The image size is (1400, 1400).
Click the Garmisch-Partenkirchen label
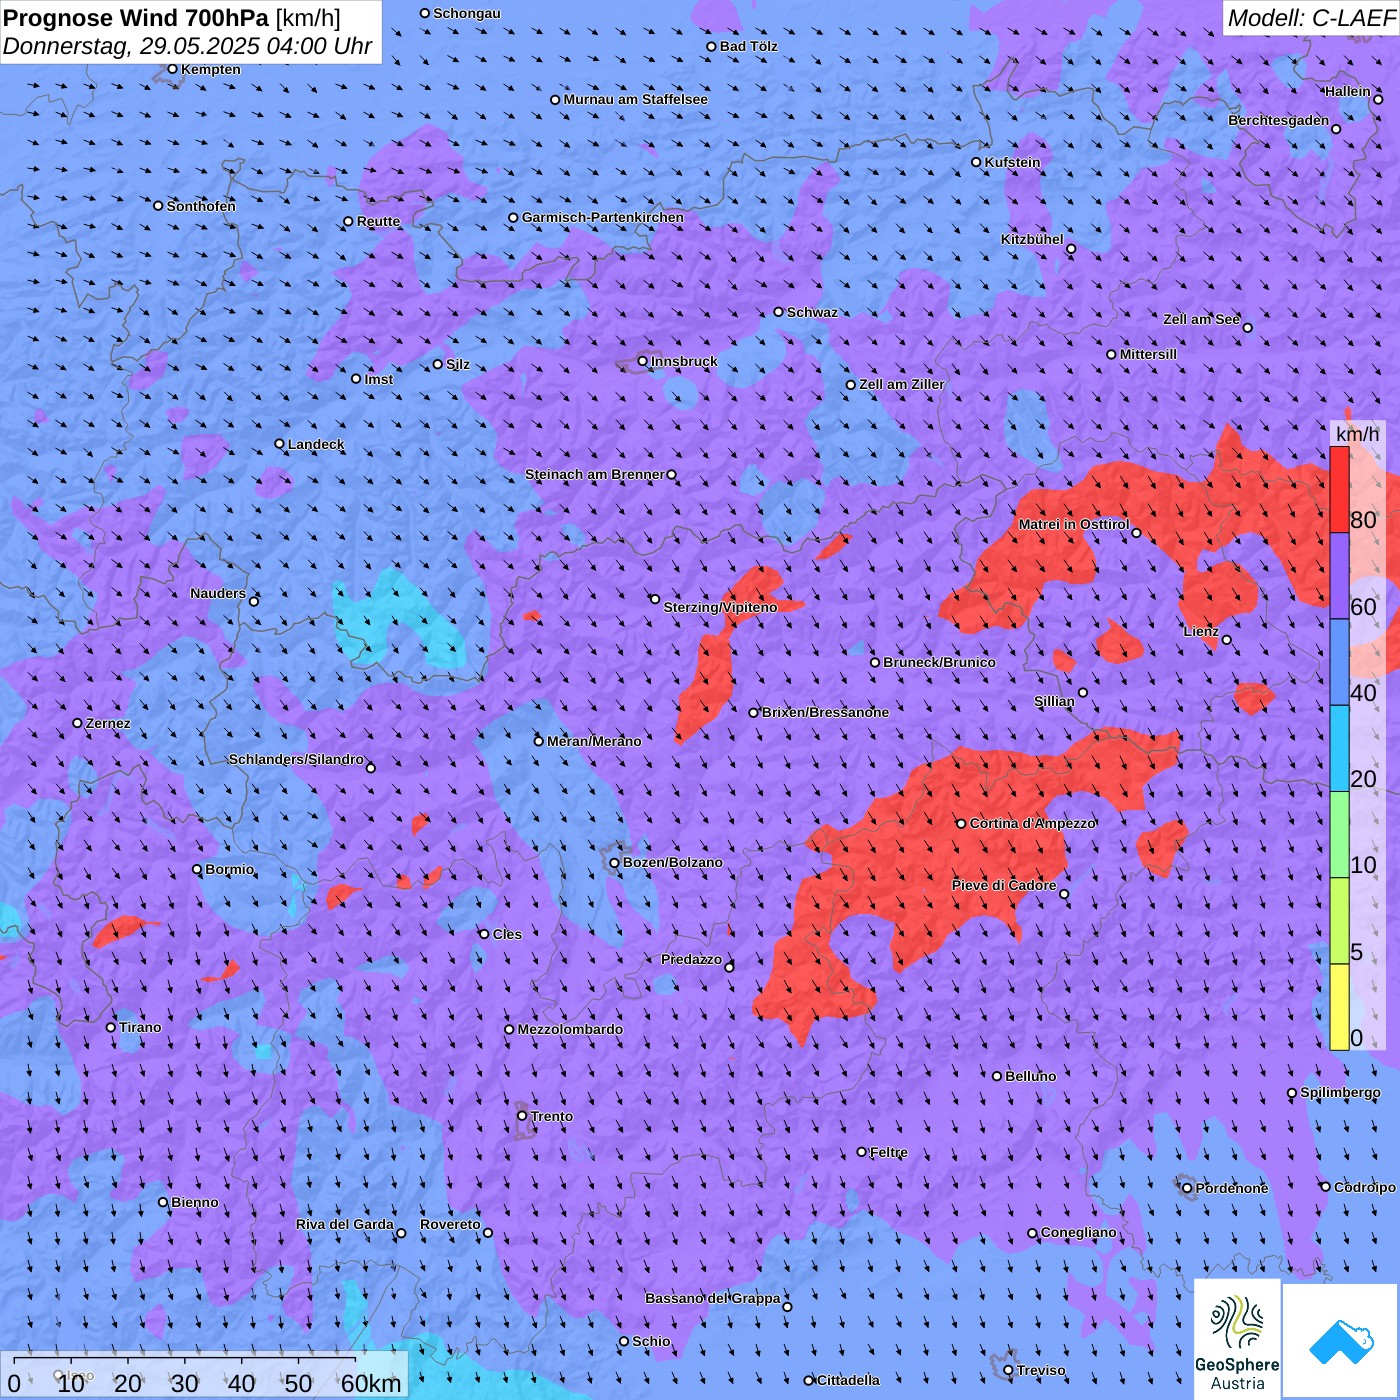click(x=603, y=217)
